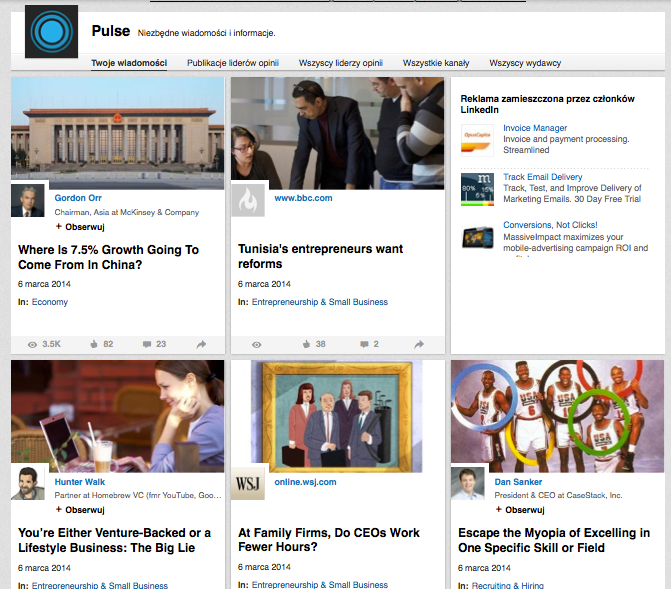The width and height of the screenshot is (671, 589).
Task: Click 'Chairman, Asia at McKinsey & Company' text
Action: tap(127, 212)
